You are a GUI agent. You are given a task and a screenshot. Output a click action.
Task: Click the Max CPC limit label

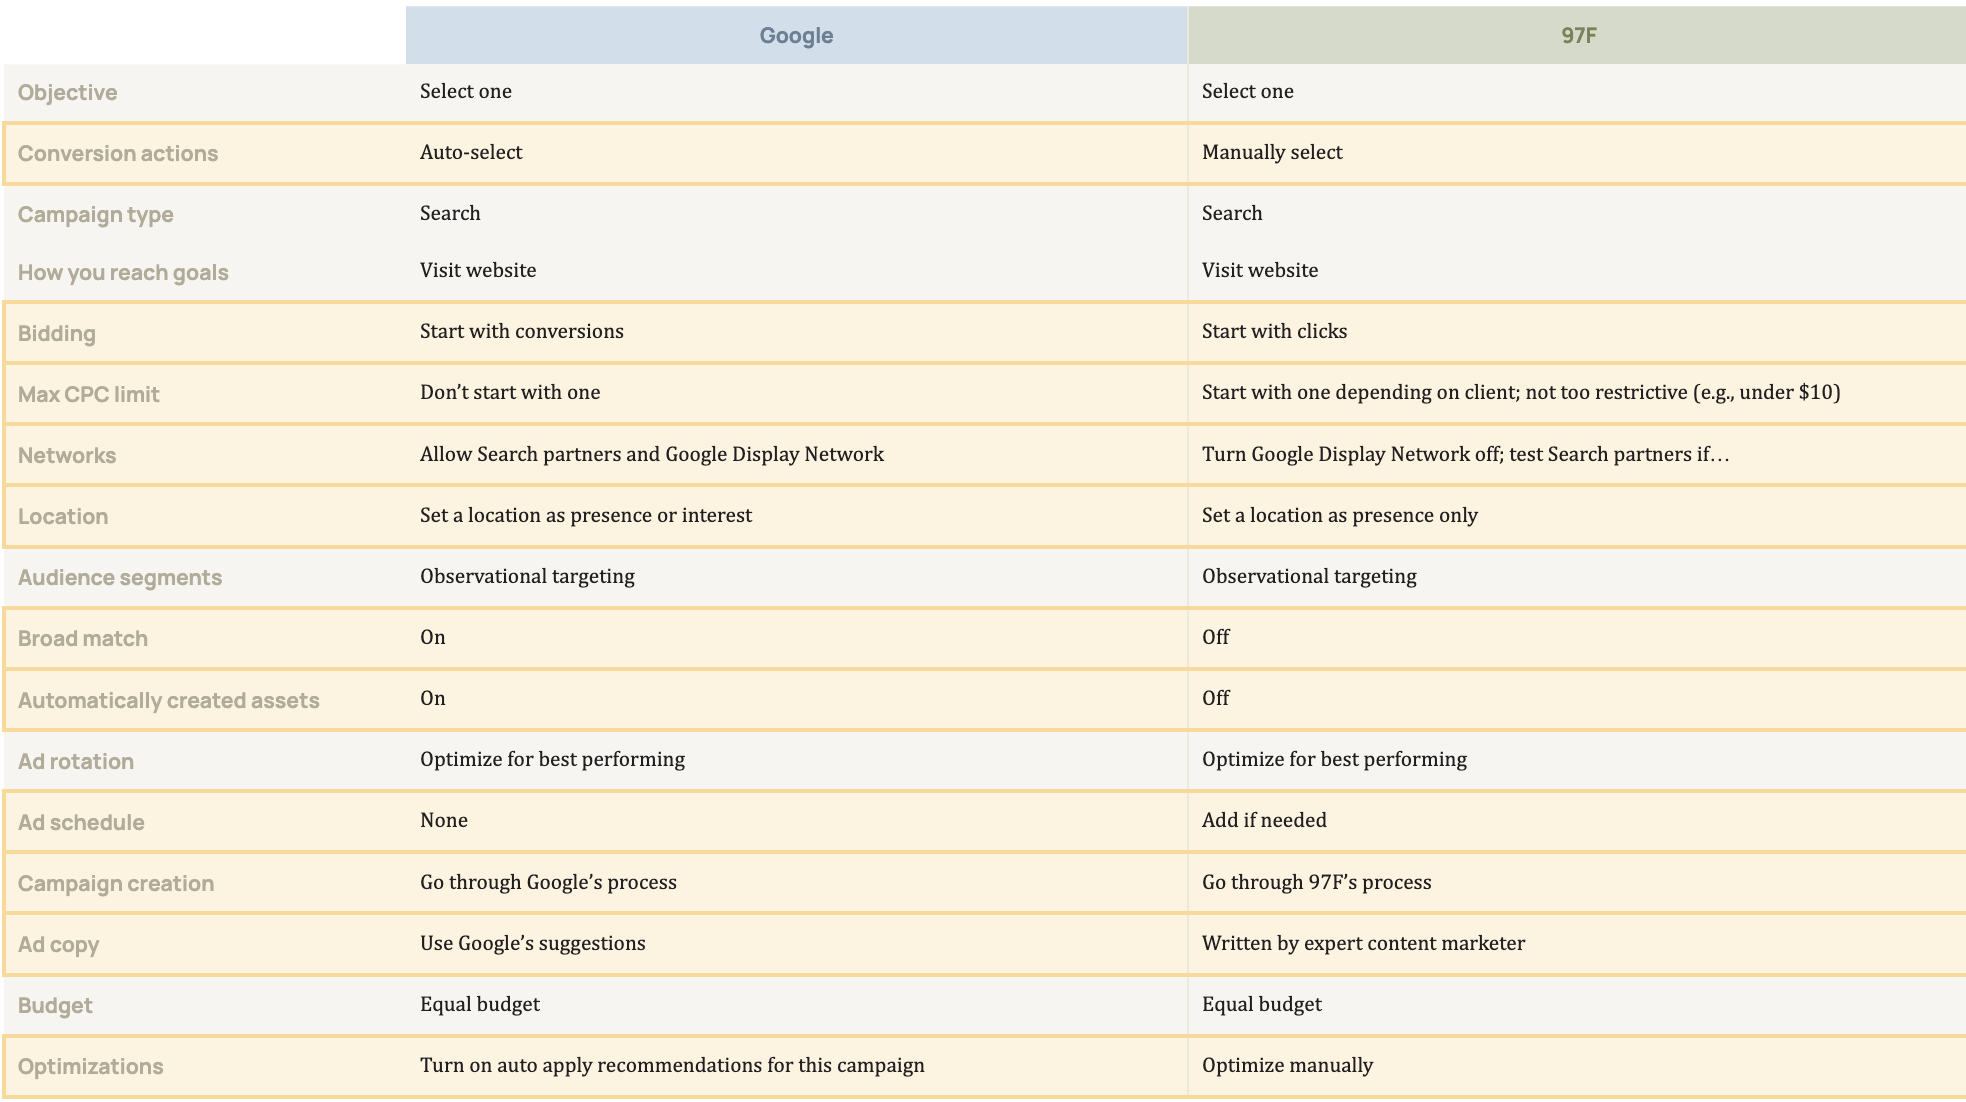click(x=88, y=394)
